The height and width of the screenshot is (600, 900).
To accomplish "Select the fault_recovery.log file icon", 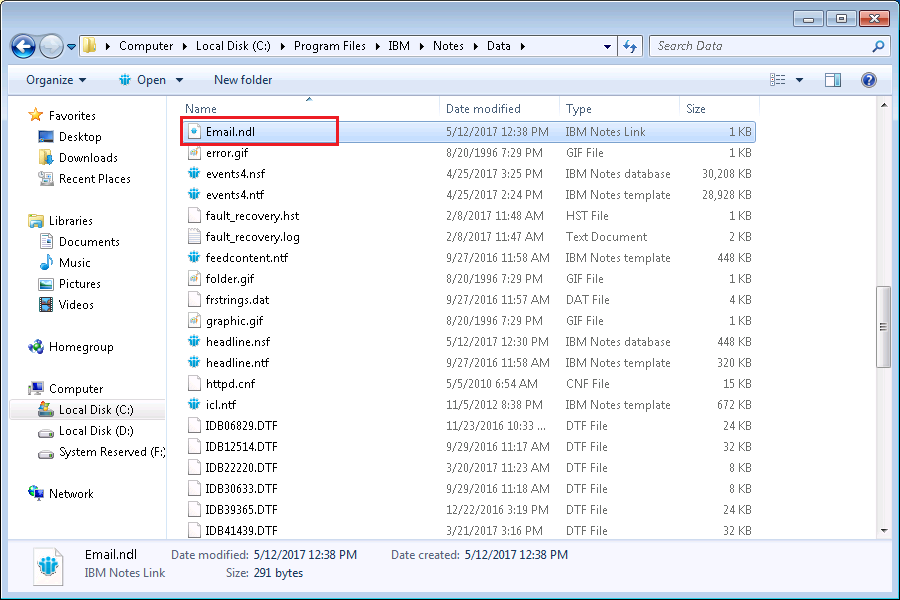I will pyautogui.click(x=194, y=237).
